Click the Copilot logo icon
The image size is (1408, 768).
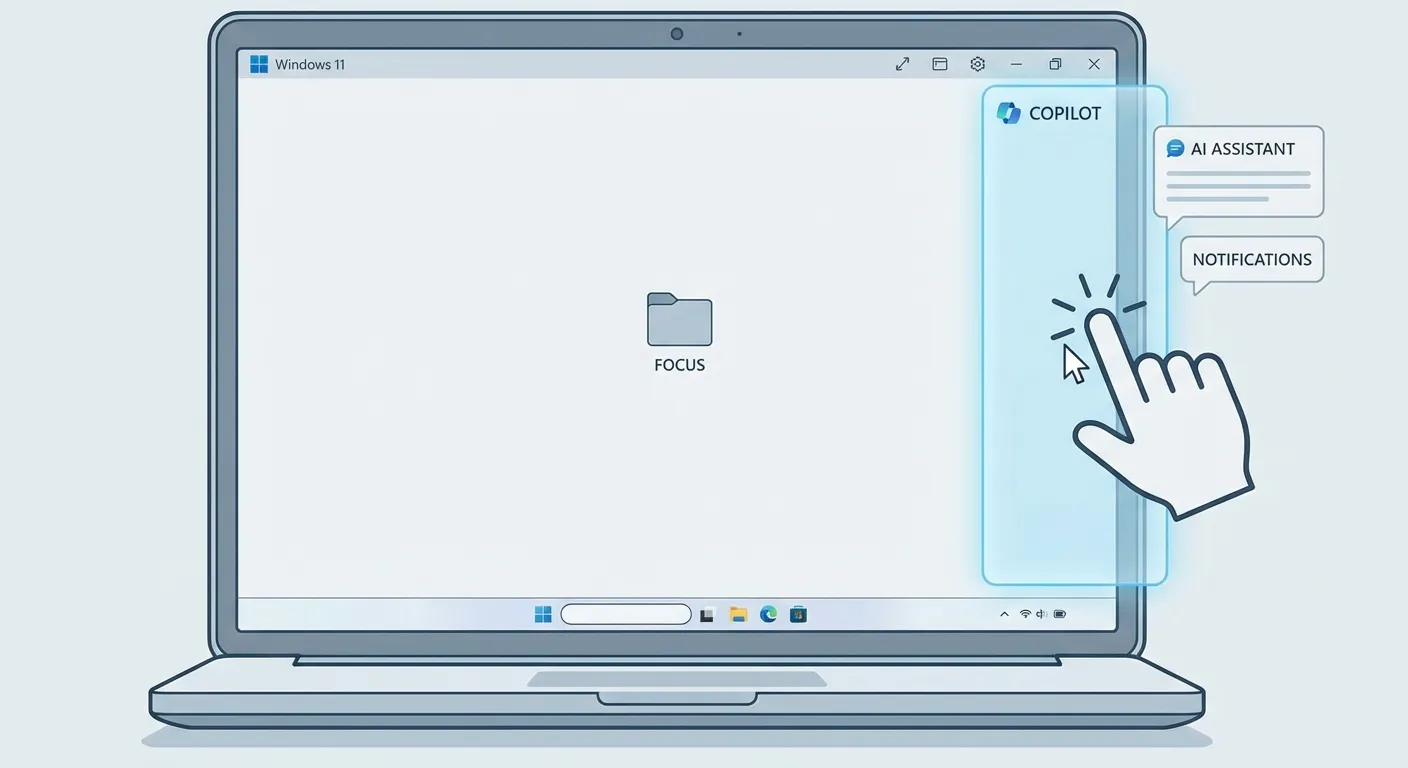pos(1009,113)
